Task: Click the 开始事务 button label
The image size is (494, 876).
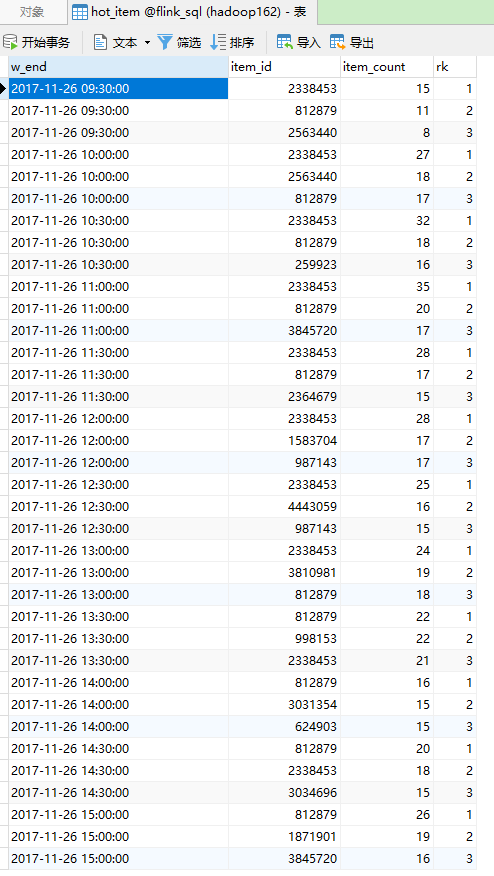Action: click(x=46, y=42)
